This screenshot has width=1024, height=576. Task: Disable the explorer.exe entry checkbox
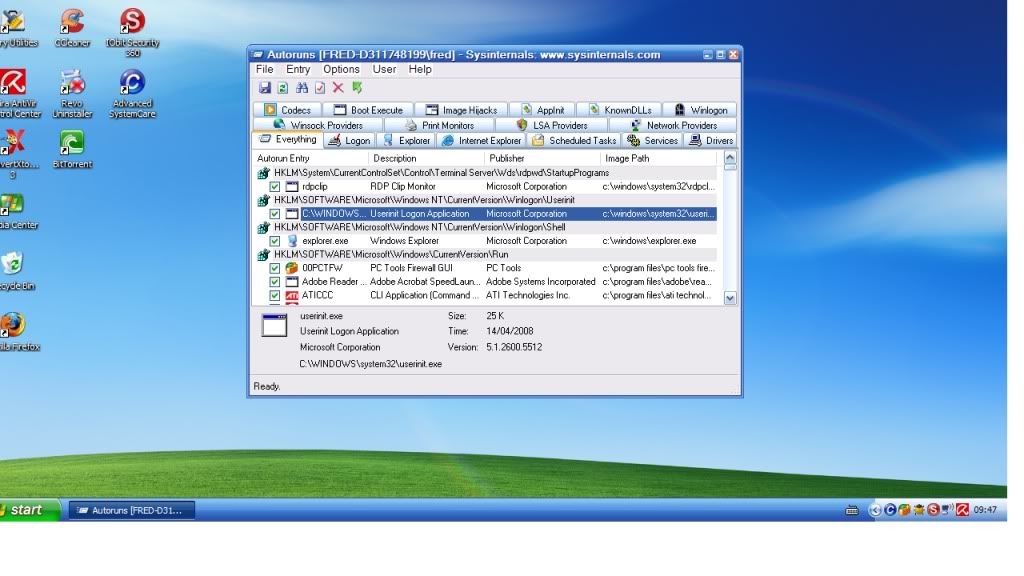pos(275,241)
